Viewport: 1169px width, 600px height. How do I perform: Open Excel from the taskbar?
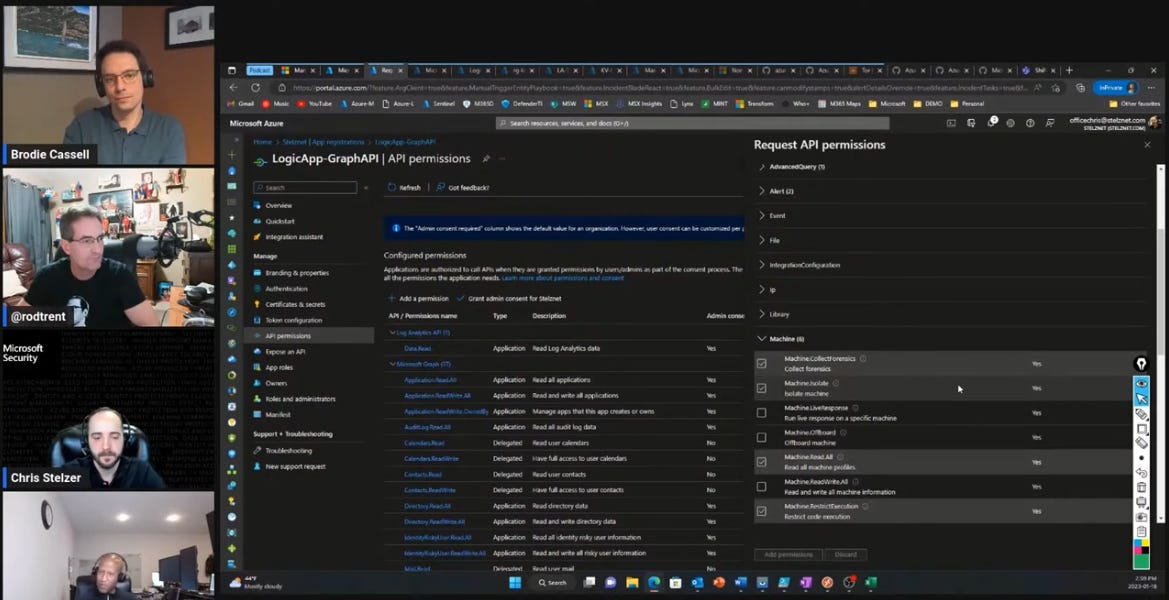point(871,582)
